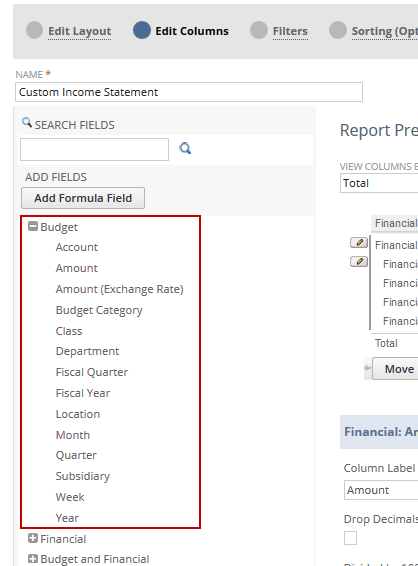Open the Sorting step
The width and height of the screenshot is (418, 566).
coord(385,31)
